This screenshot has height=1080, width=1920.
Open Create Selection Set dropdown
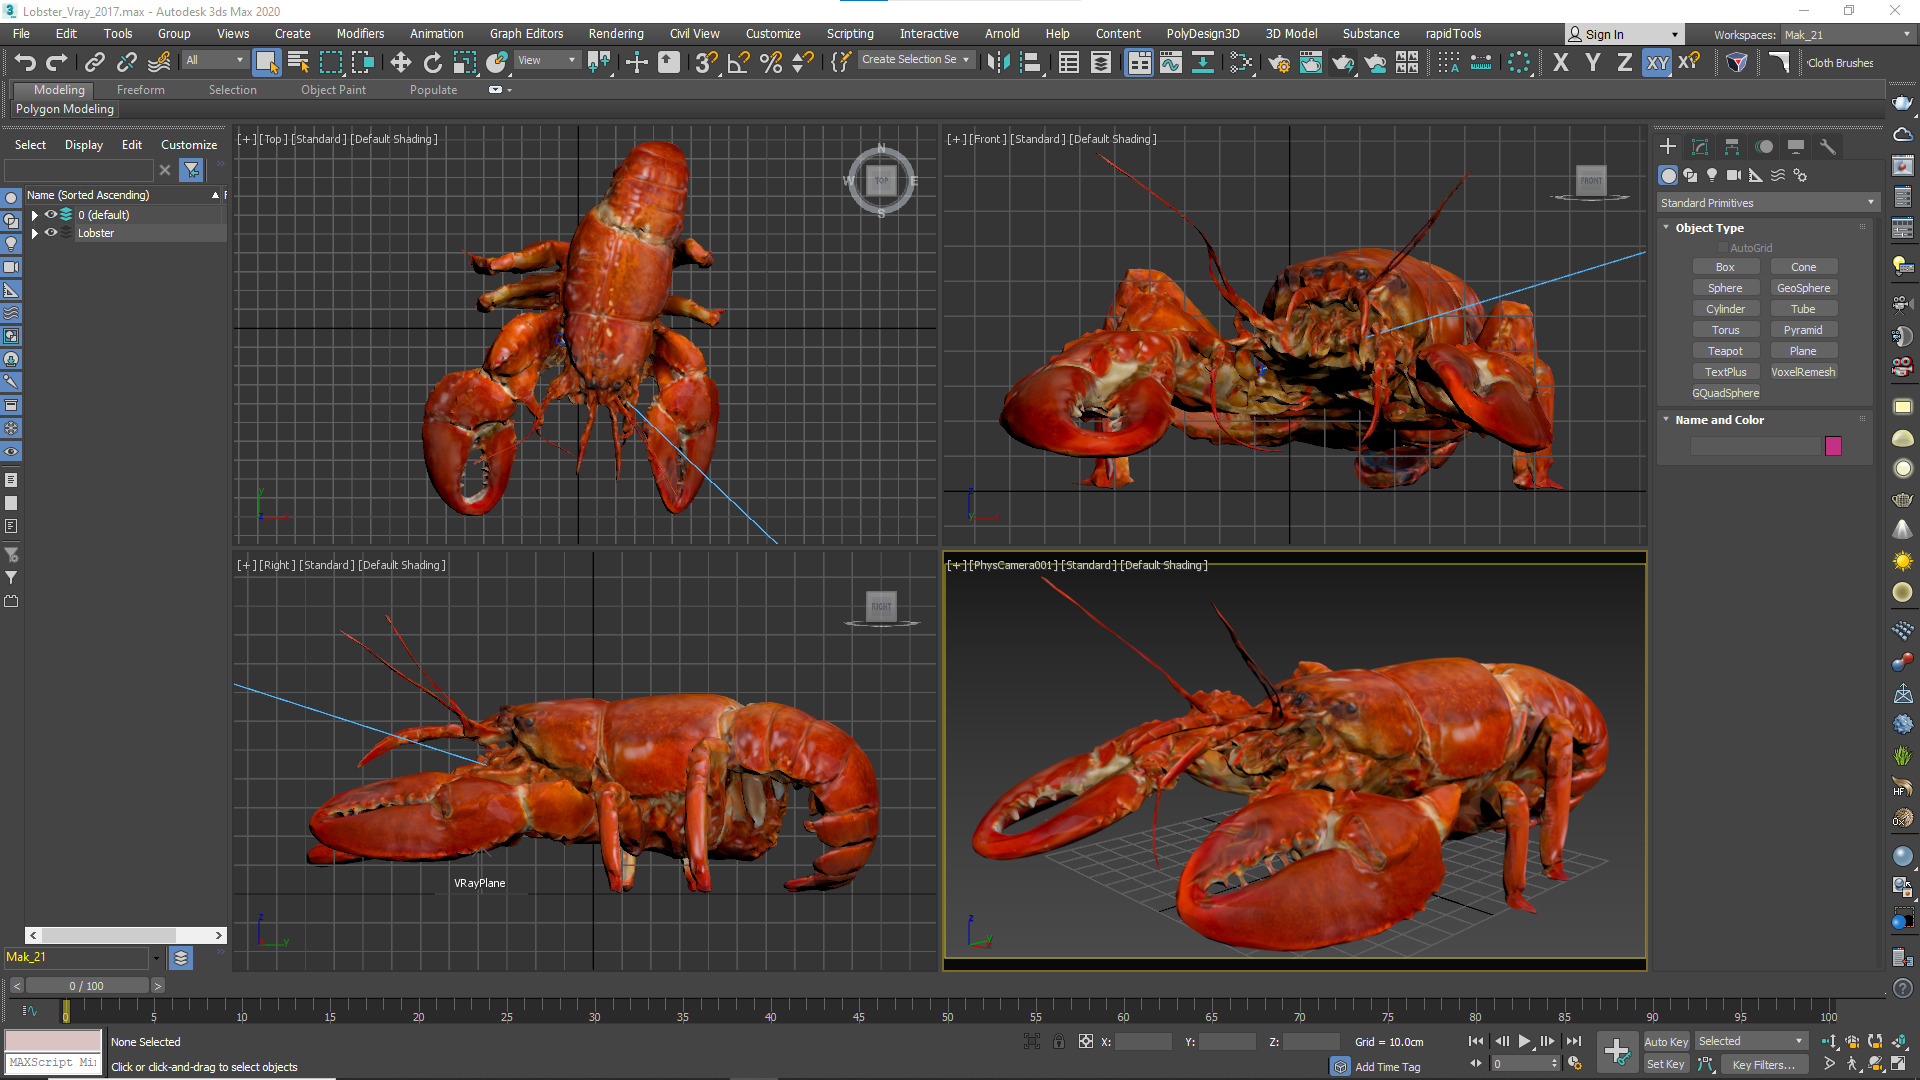click(x=916, y=60)
